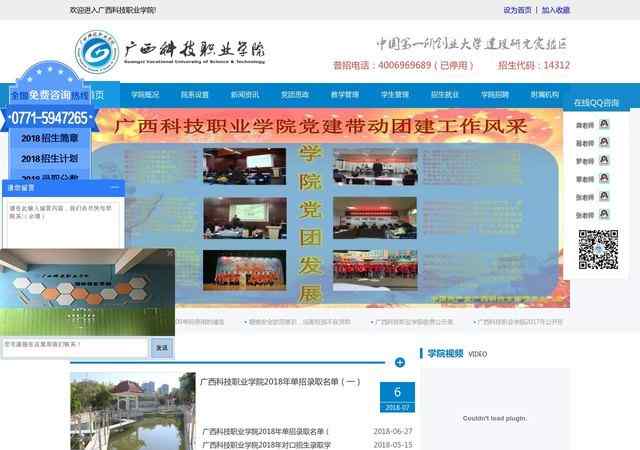Click the bottom-left stage performance photo
Screen dimensions: 640x450
click(x=244, y=270)
